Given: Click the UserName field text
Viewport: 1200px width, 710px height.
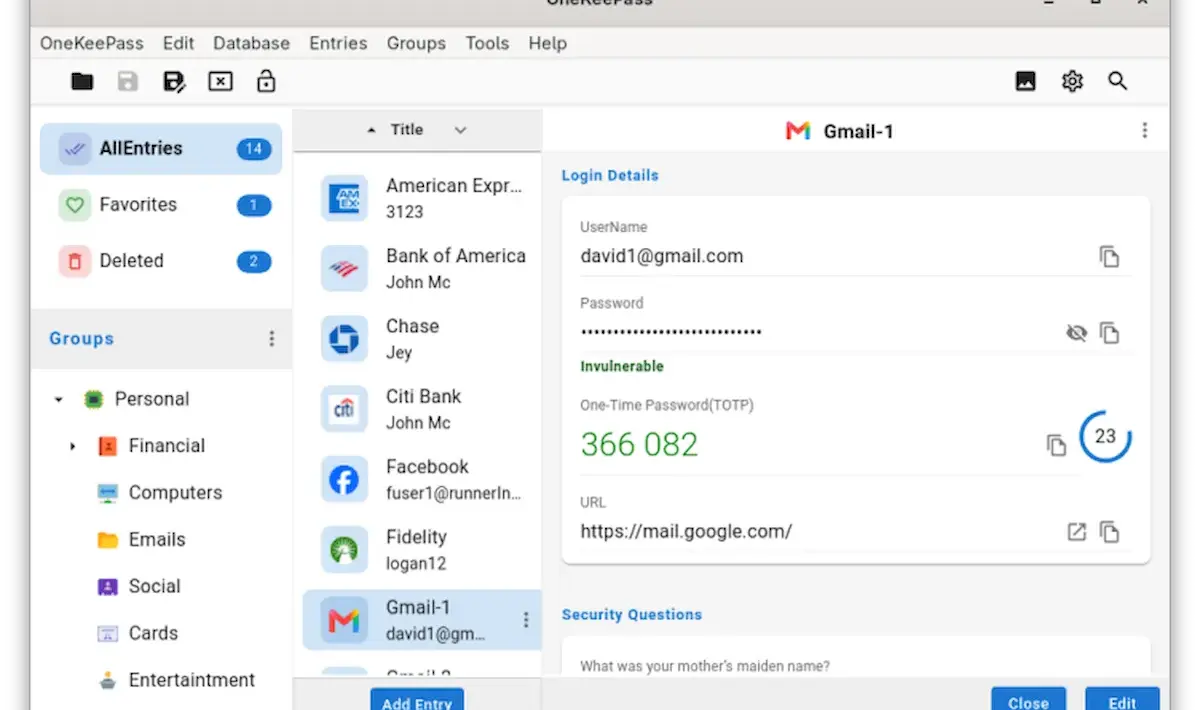Looking at the screenshot, I should [x=662, y=256].
